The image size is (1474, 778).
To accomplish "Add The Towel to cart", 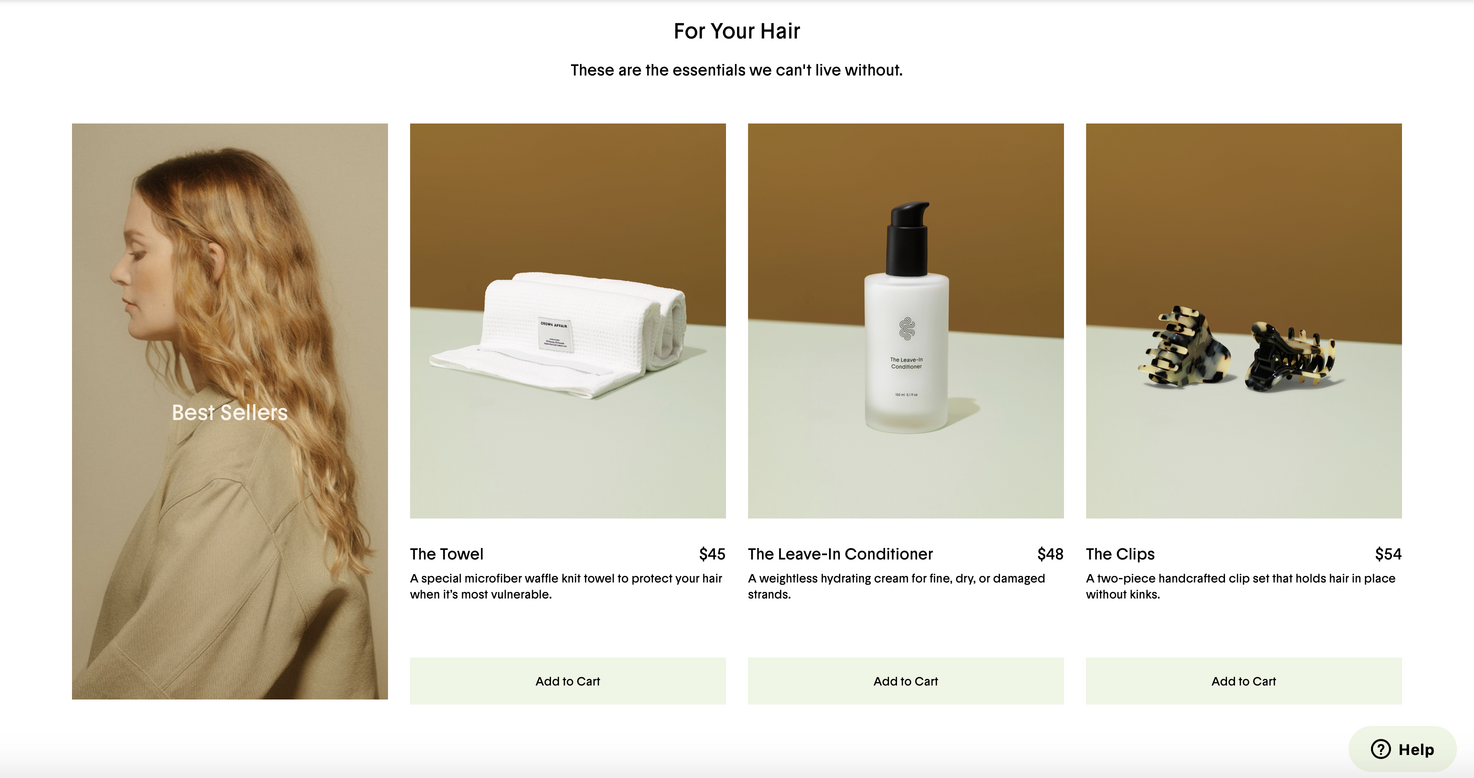I will click(568, 681).
